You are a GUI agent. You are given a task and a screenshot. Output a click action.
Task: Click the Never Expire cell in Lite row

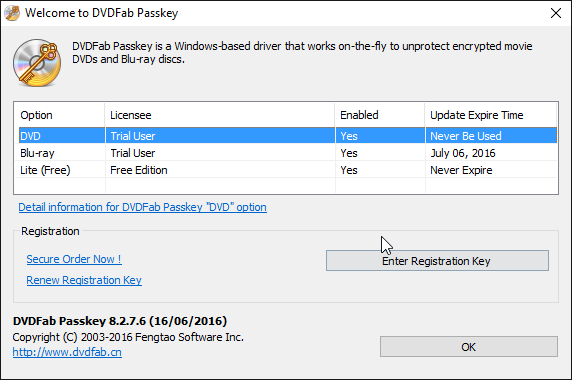click(x=461, y=170)
